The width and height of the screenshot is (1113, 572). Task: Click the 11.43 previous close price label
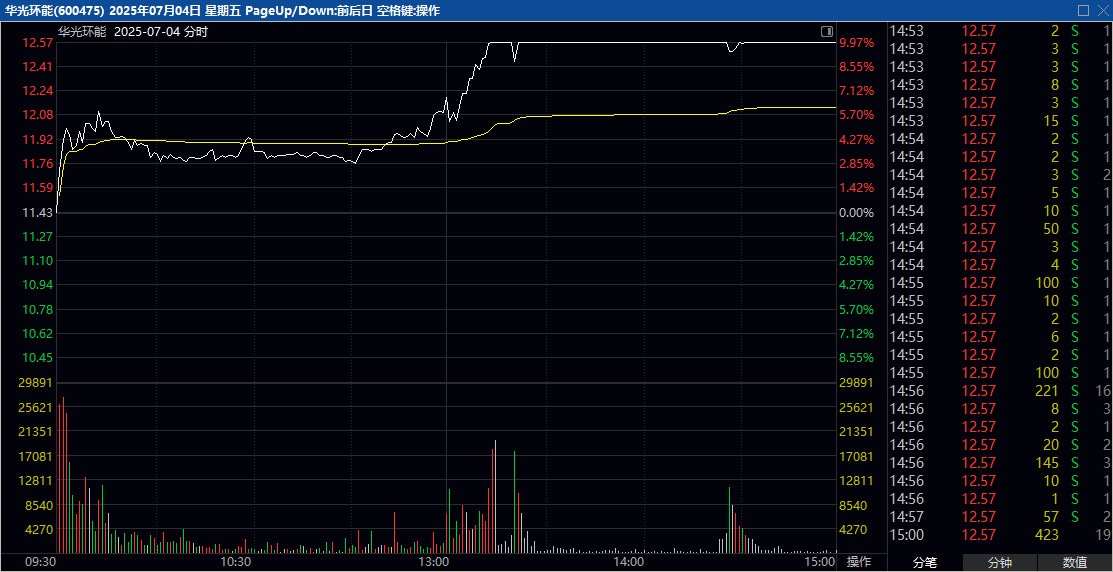click(38, 213)
